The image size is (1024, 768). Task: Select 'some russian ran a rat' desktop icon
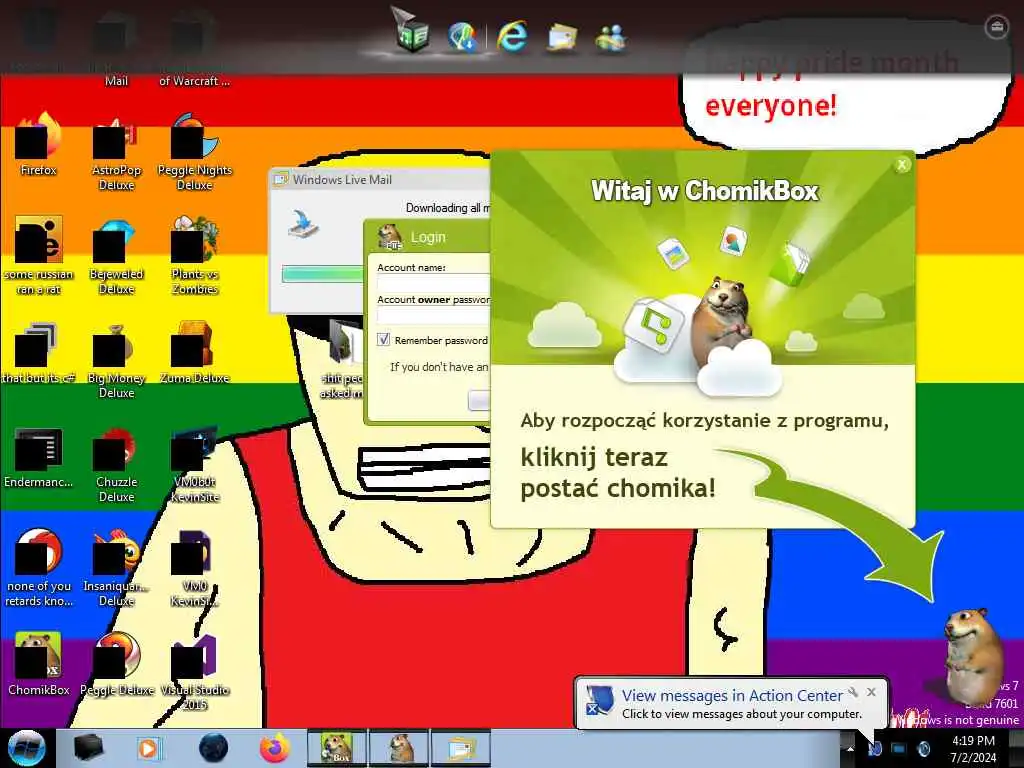click(x=39, y=256)
